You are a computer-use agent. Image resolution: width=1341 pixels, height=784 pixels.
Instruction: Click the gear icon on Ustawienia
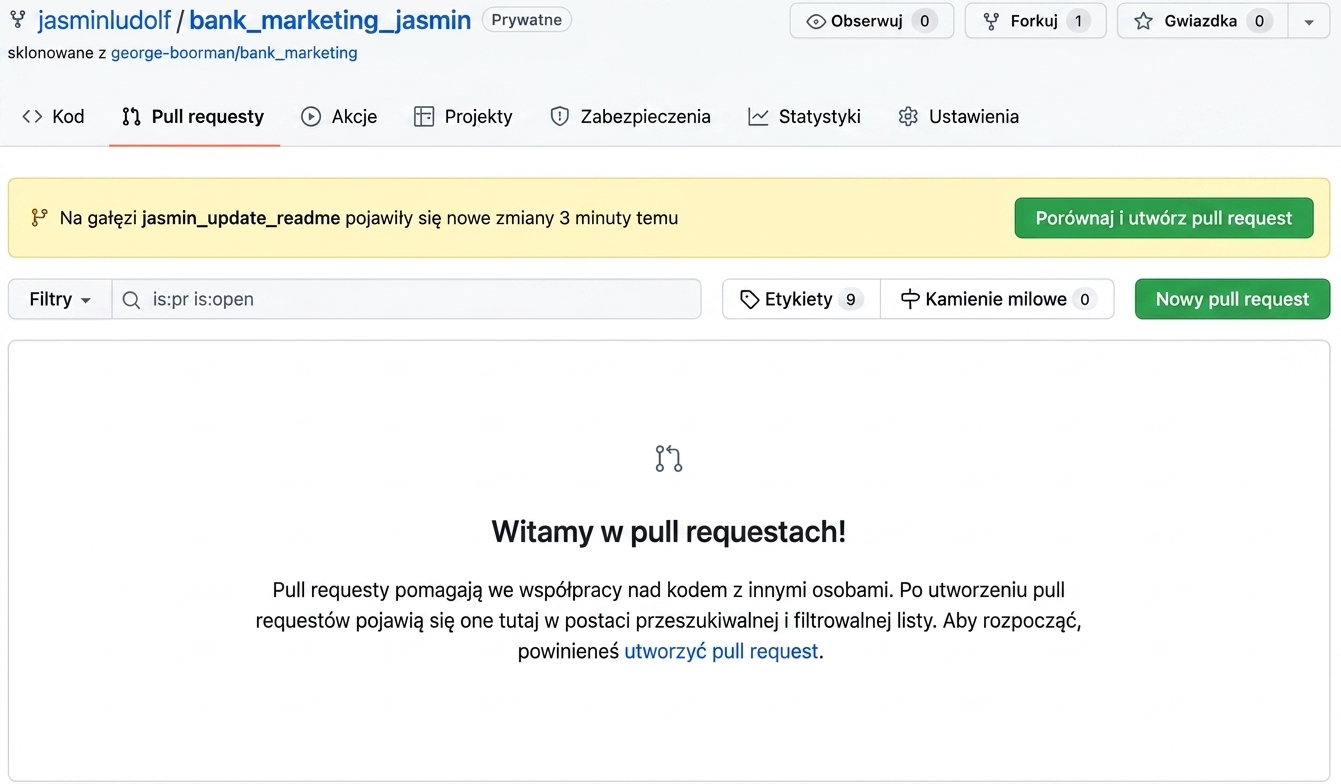pyautogui.click(x=908, y=117)
